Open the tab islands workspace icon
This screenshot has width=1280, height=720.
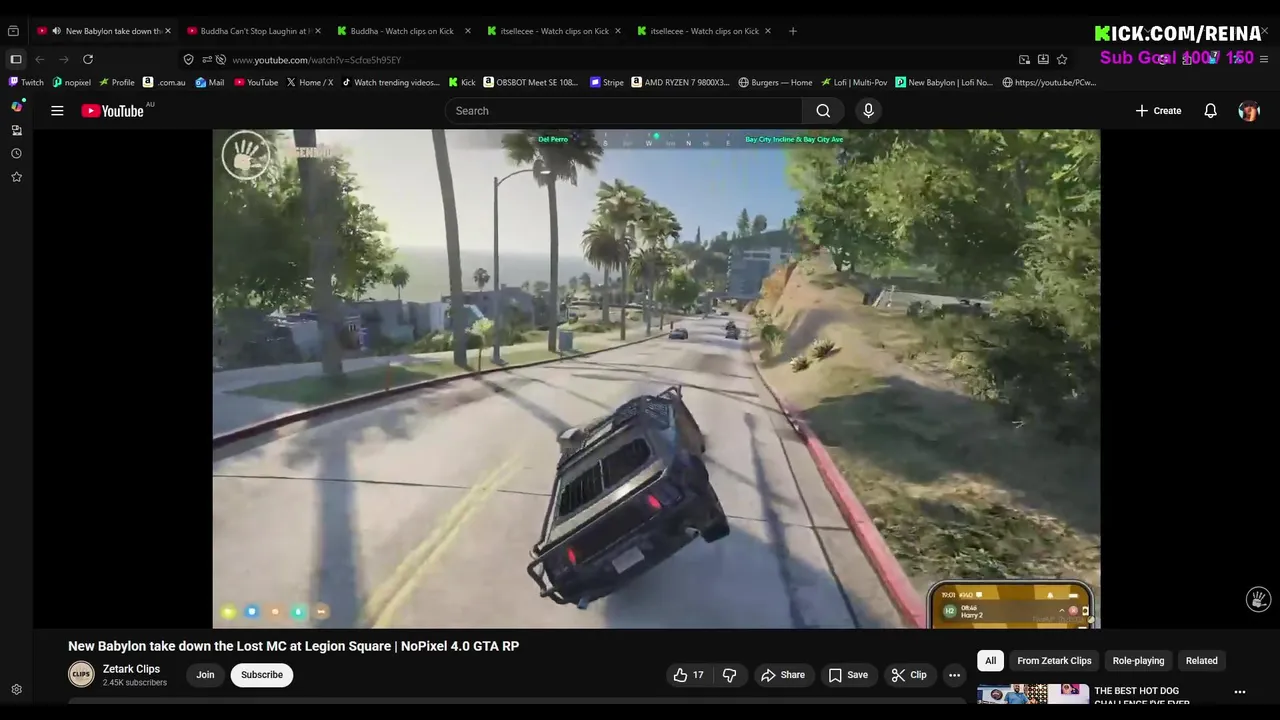[14, 31]
